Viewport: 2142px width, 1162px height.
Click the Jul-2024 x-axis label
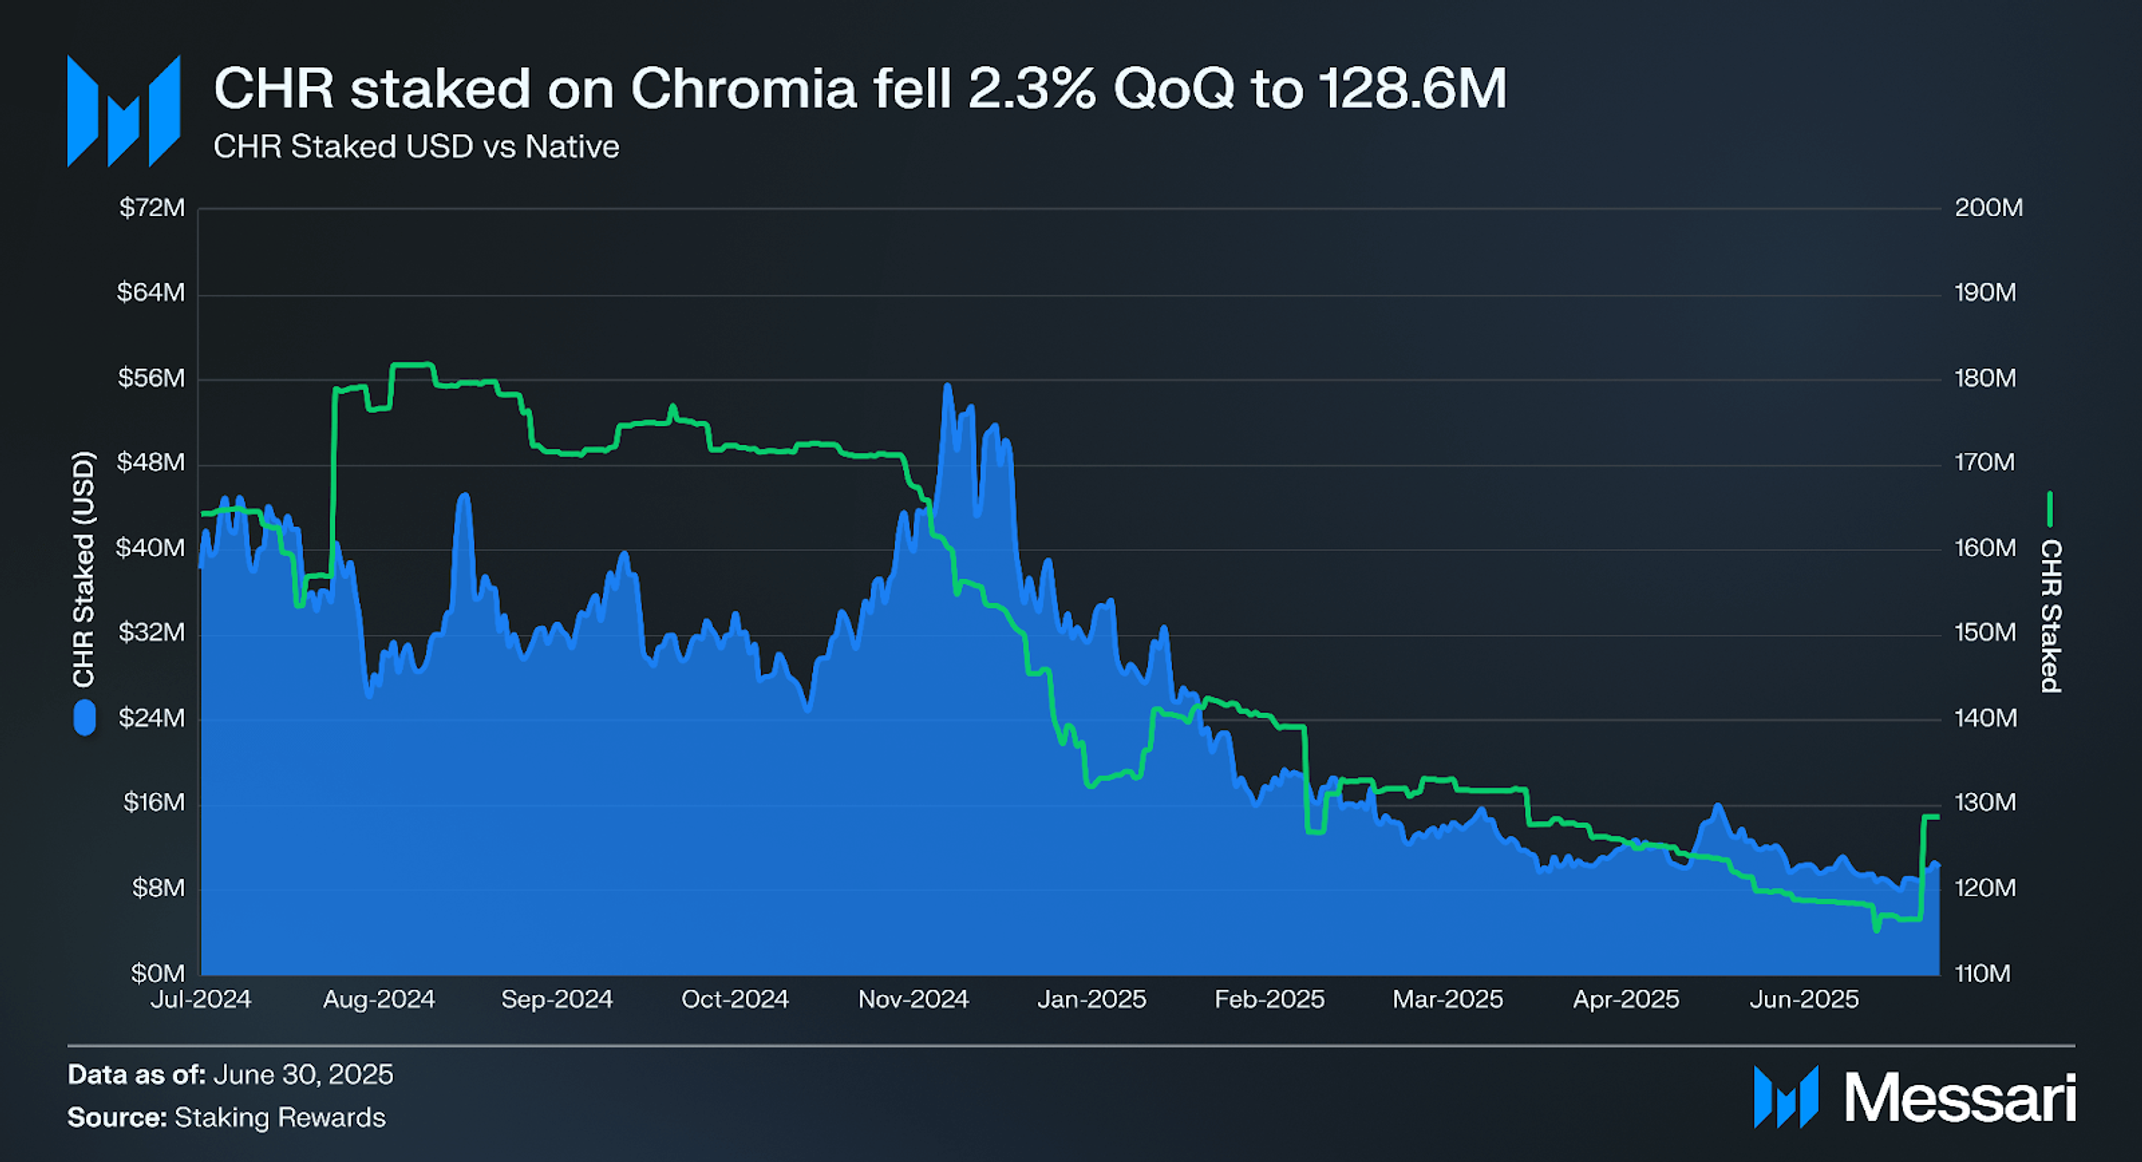(x=201, y=999)
